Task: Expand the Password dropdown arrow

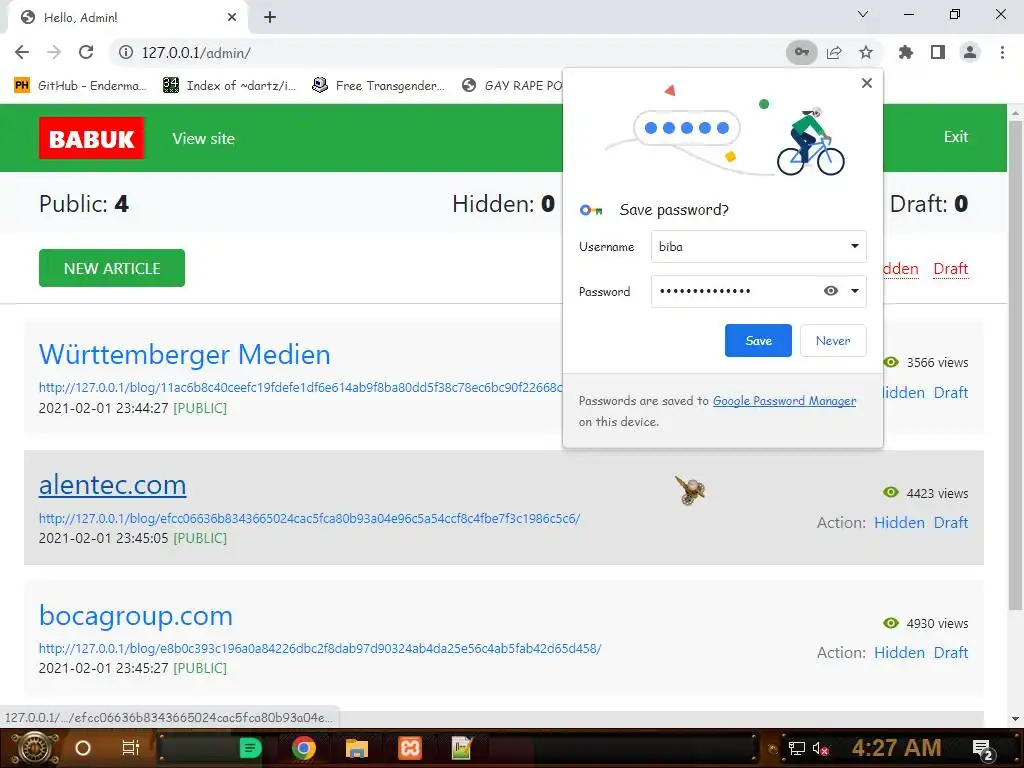Action: click(x=854, y=291)
